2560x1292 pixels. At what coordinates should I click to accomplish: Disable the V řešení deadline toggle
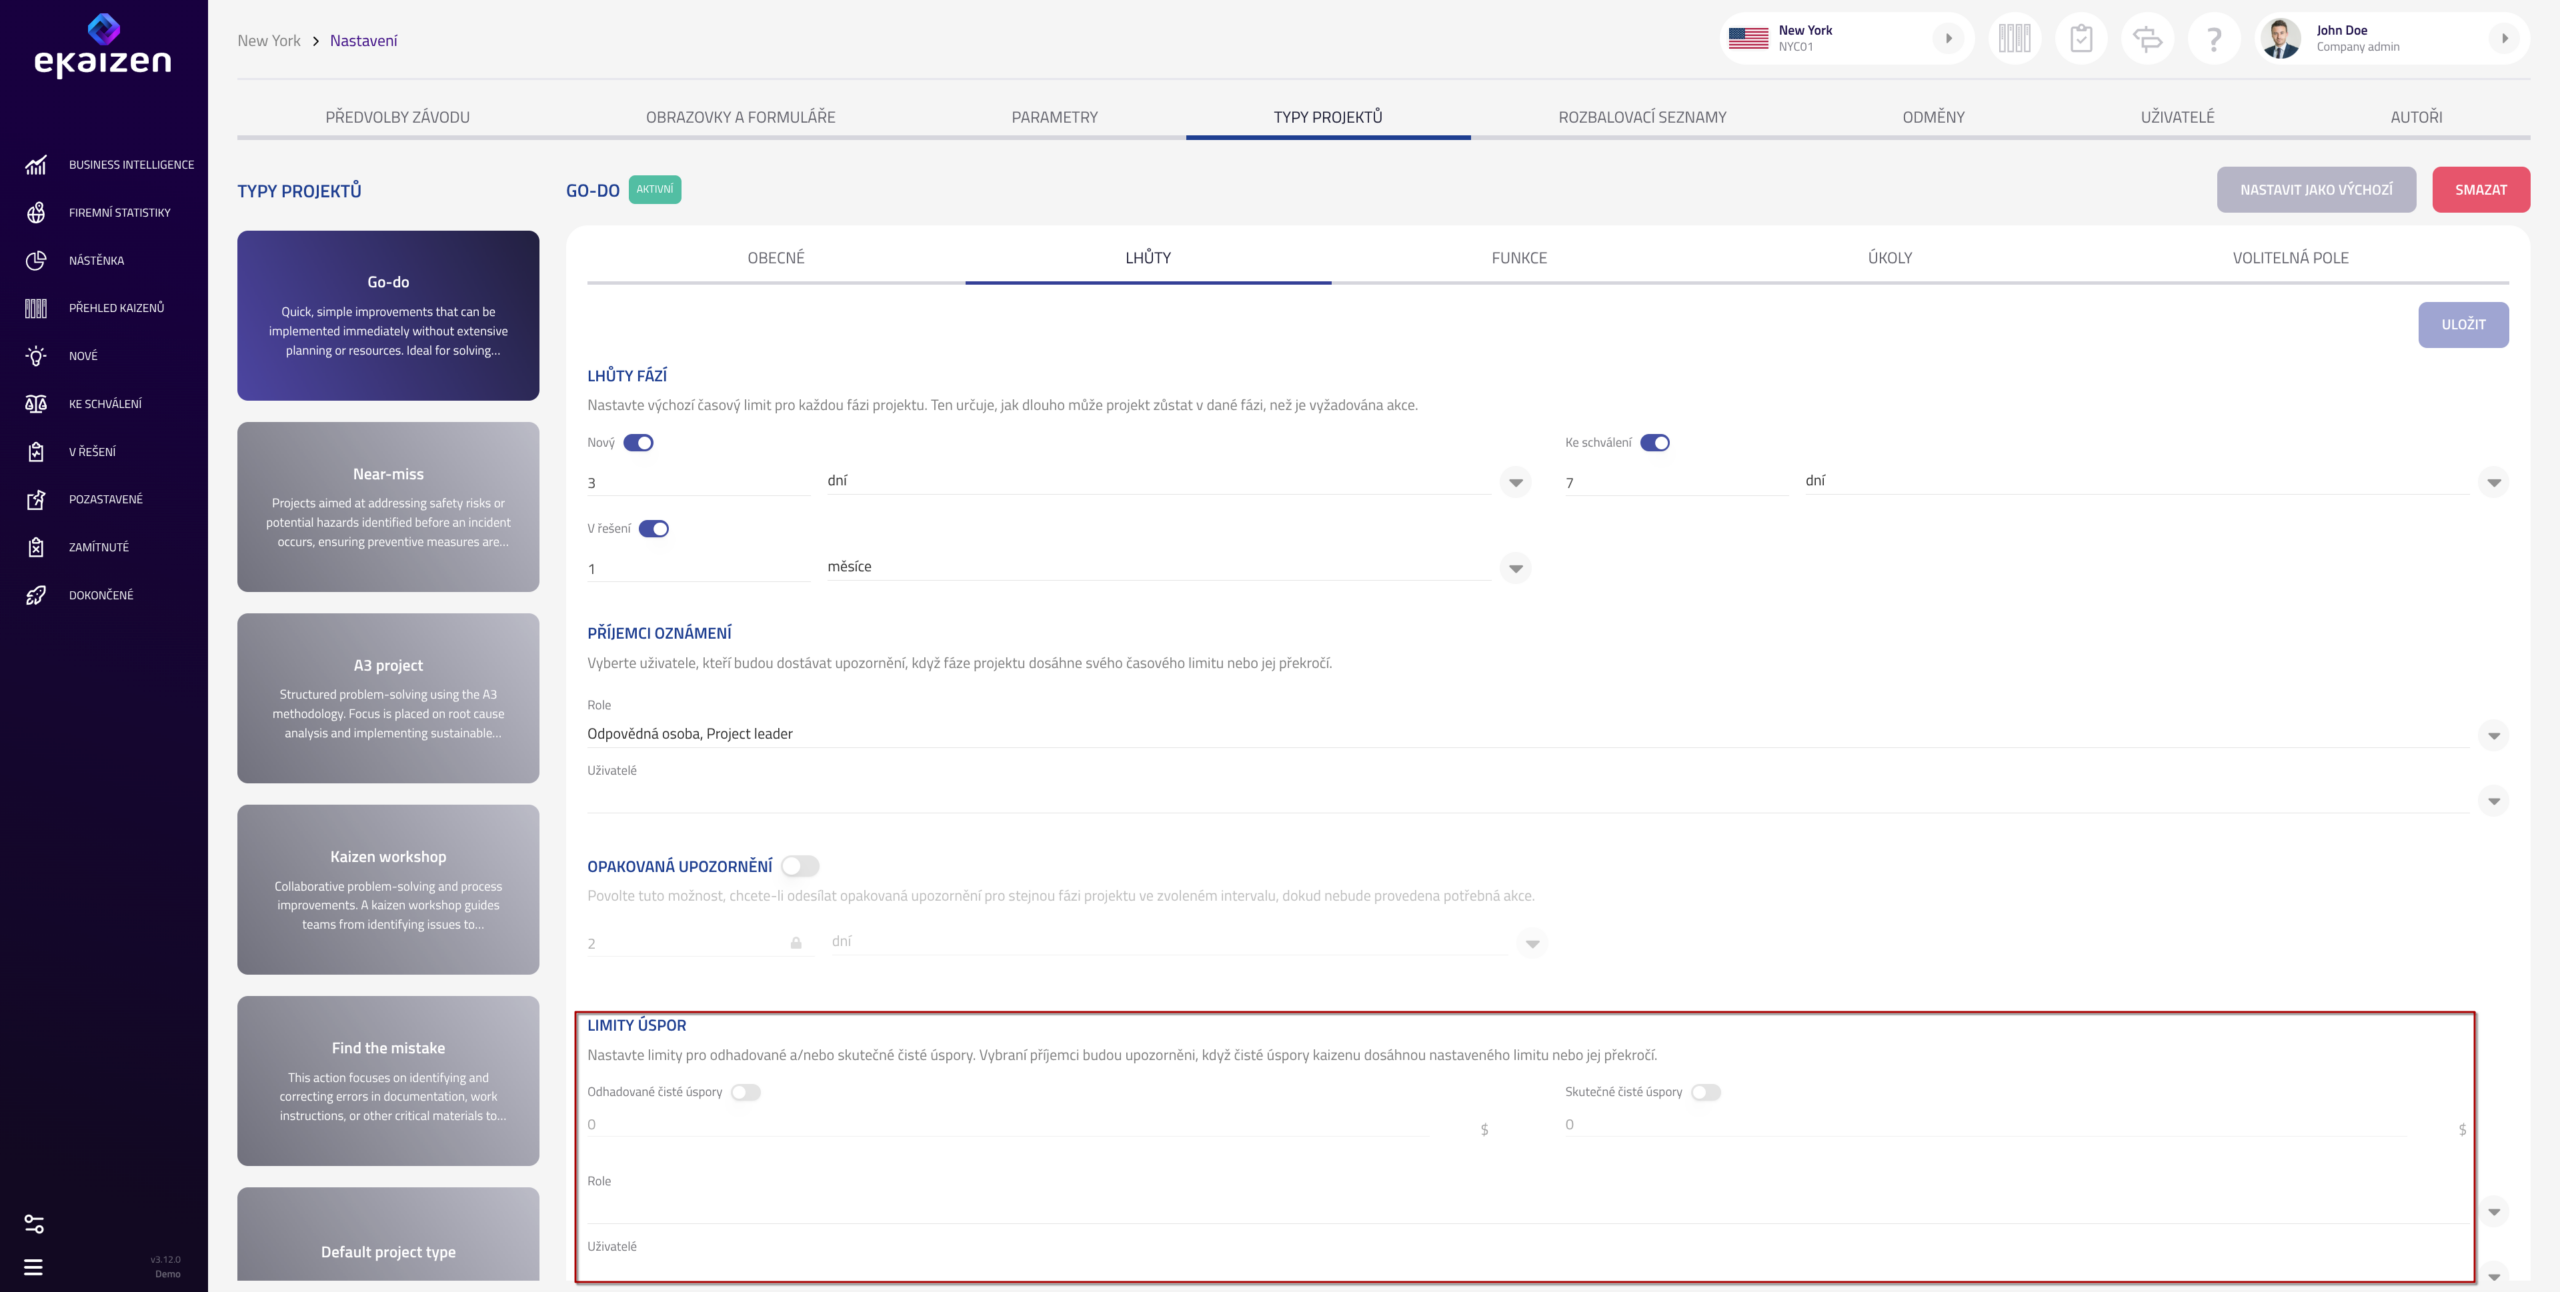[654, 529]
